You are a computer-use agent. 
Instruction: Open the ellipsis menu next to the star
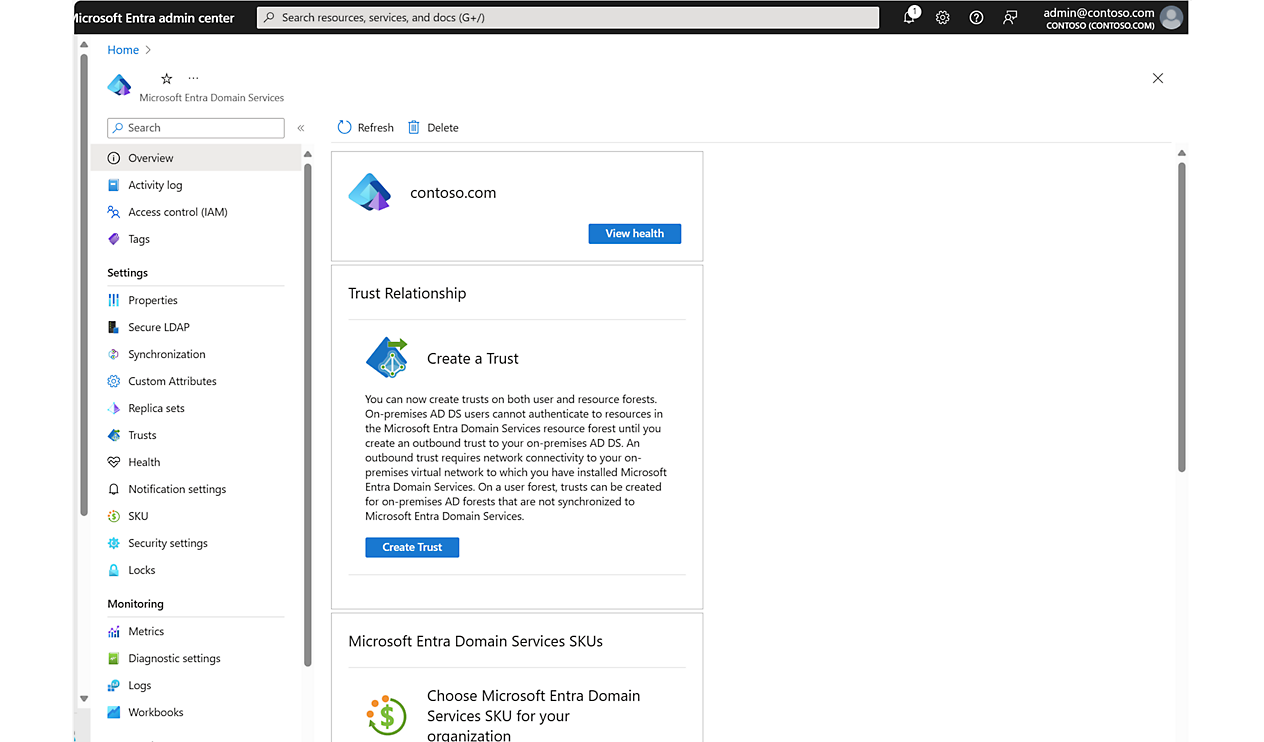point(193,78)
